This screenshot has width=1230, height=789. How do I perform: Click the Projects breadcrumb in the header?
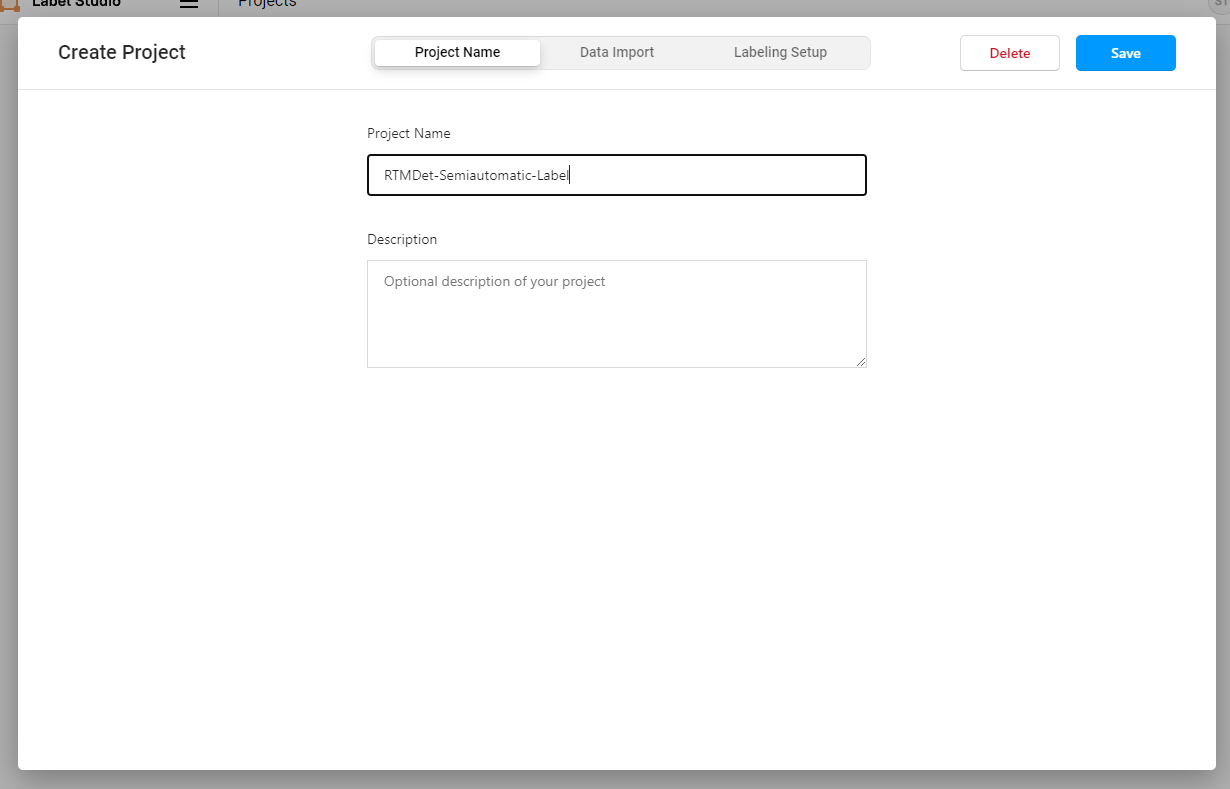(267, 4)
